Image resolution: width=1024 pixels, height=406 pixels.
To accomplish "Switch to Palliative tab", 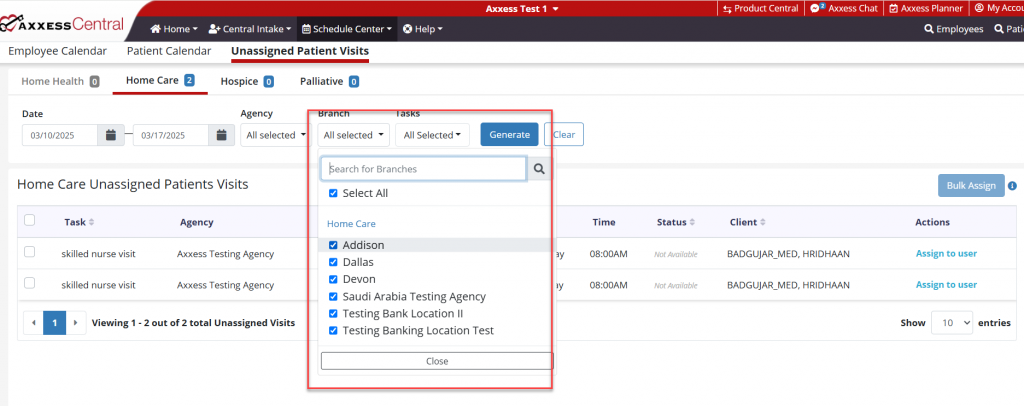I will click(x=330, y=82).
